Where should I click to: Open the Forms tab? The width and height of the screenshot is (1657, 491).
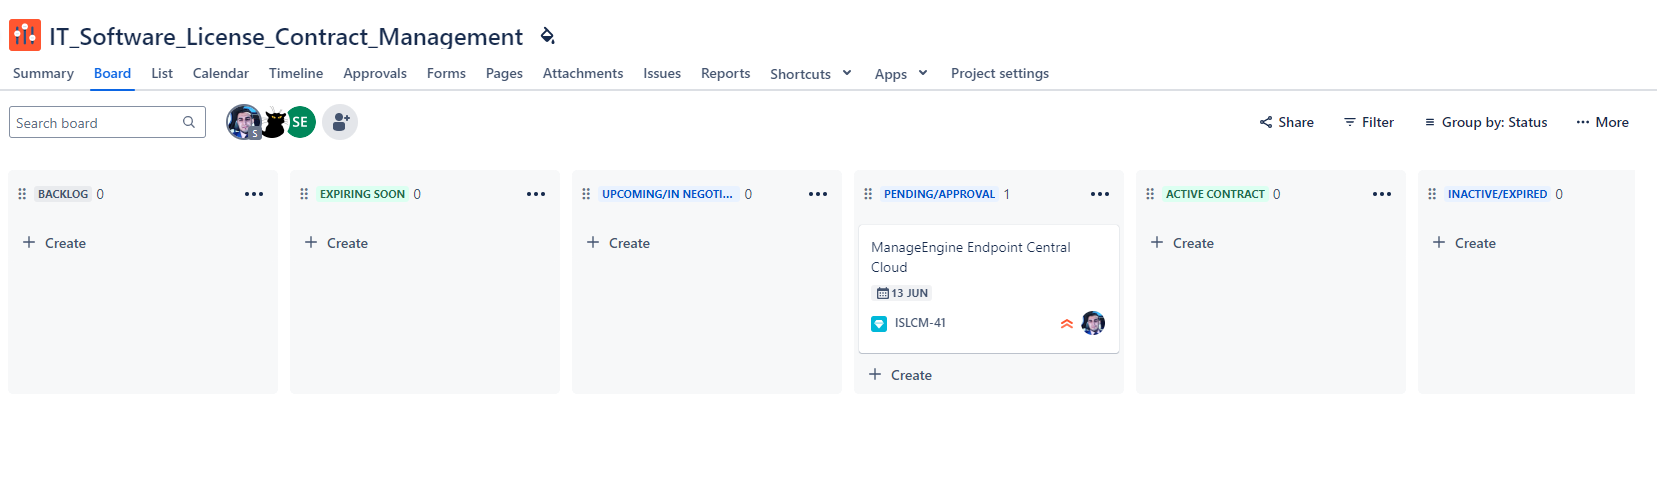[446, 73]
